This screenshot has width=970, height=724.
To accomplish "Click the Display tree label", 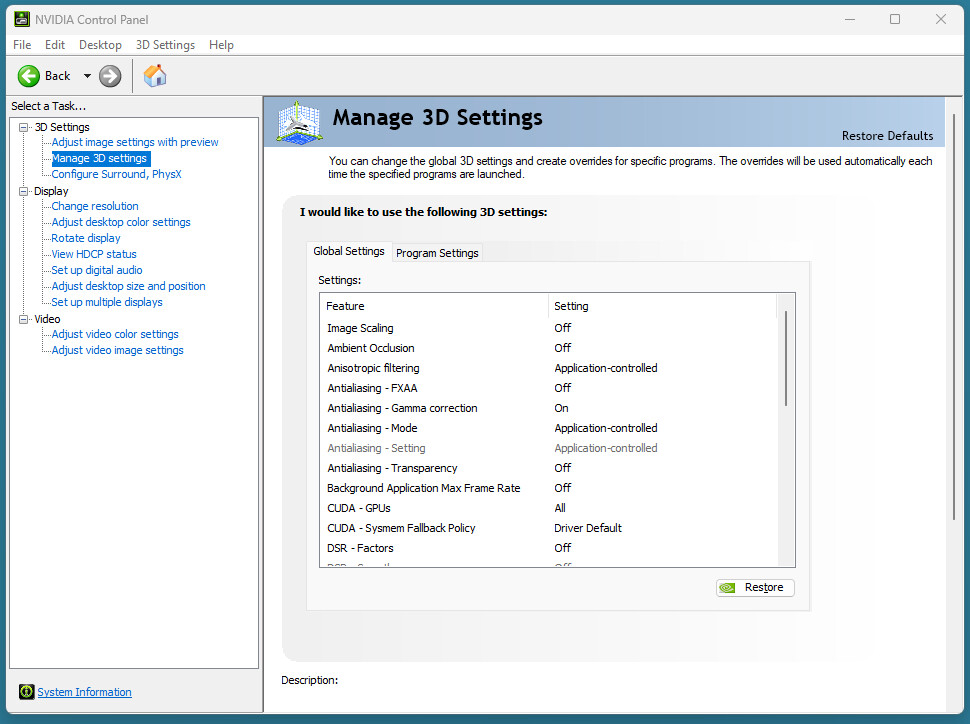I will pyautogui.click(x=51, y=191).
